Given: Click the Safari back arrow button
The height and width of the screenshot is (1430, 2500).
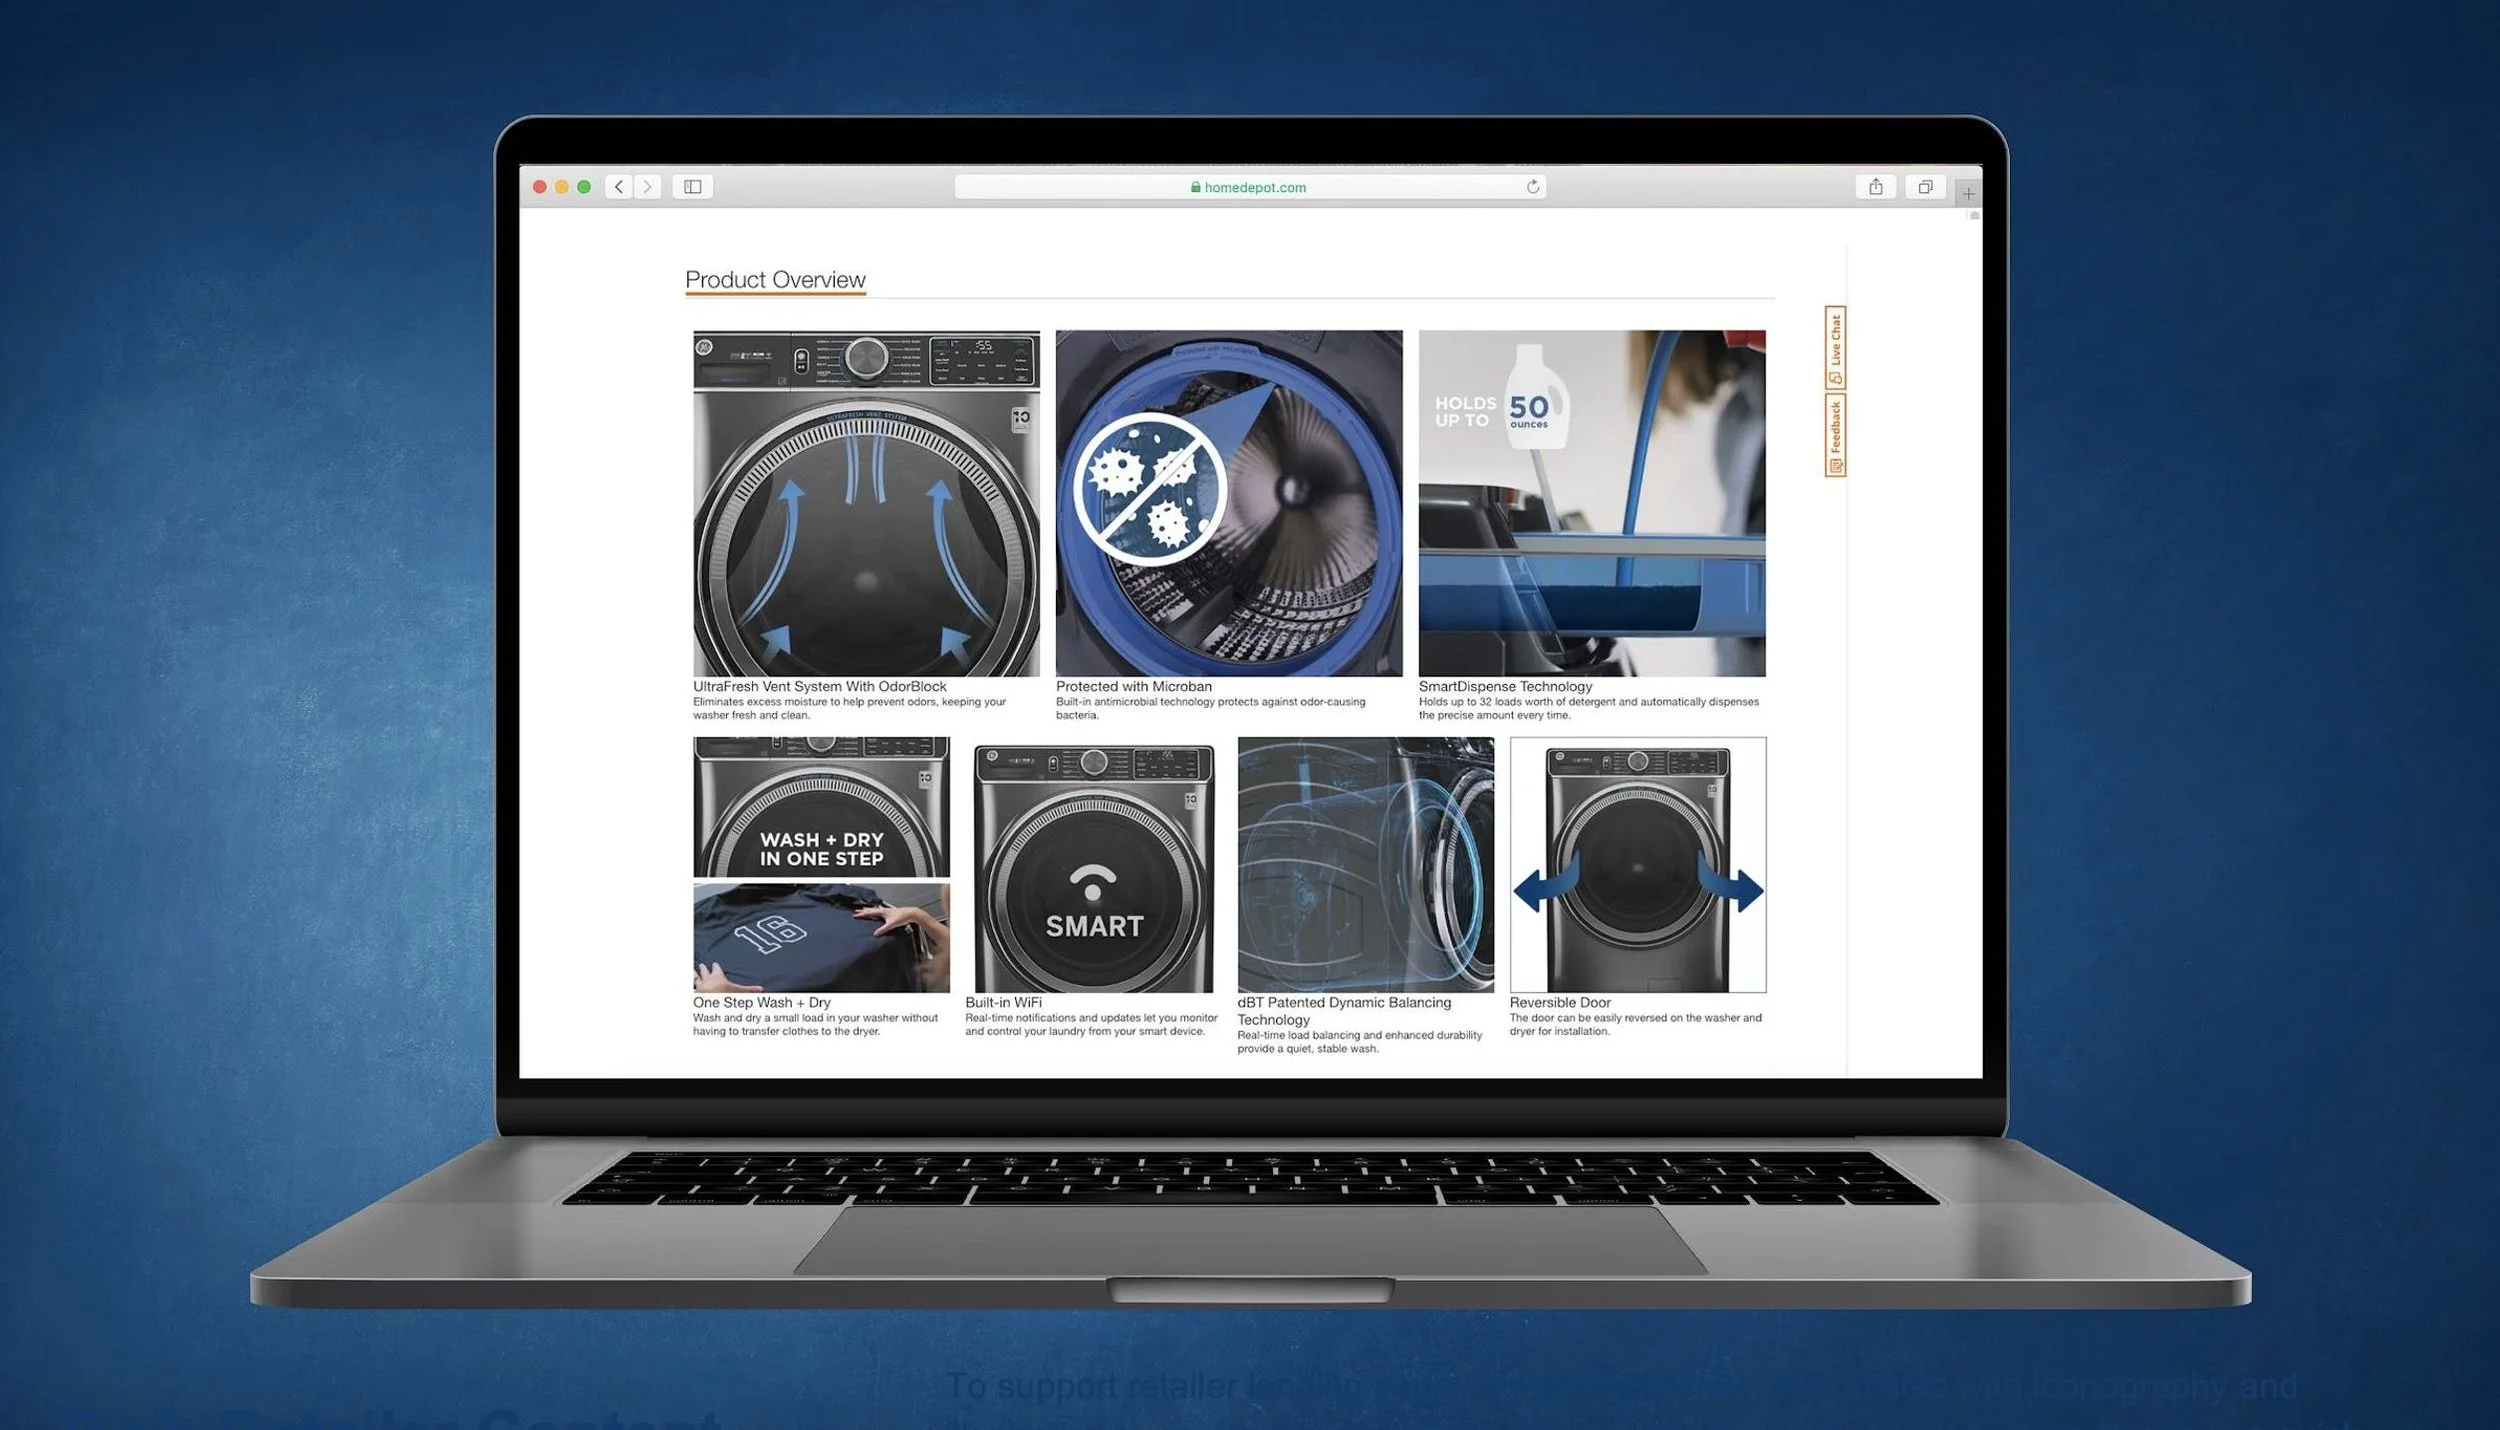Looking at the screenshot, I should [619, 187].
